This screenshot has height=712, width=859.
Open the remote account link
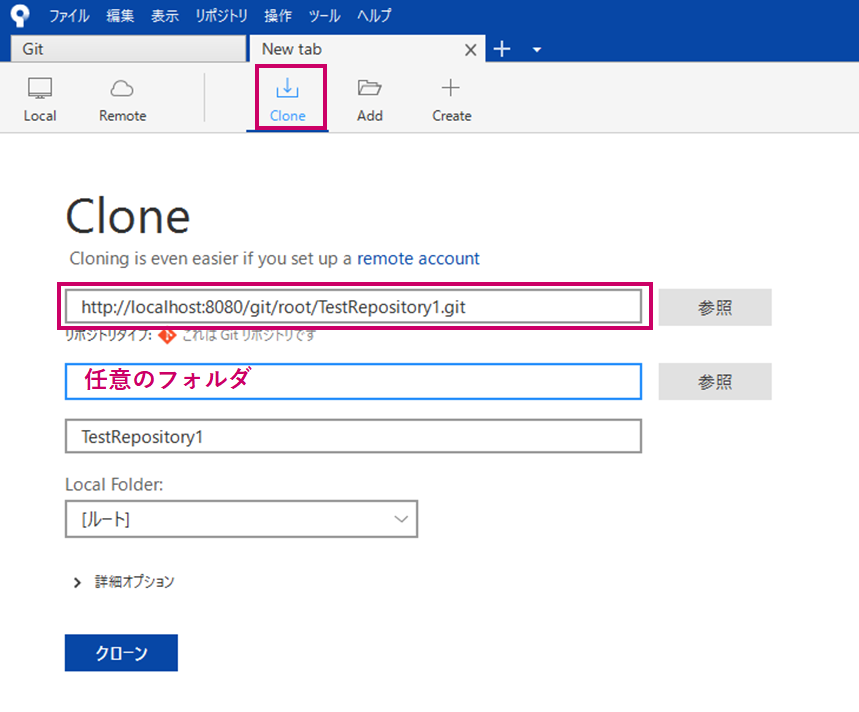pyautogui.click(x=418, y=258)
